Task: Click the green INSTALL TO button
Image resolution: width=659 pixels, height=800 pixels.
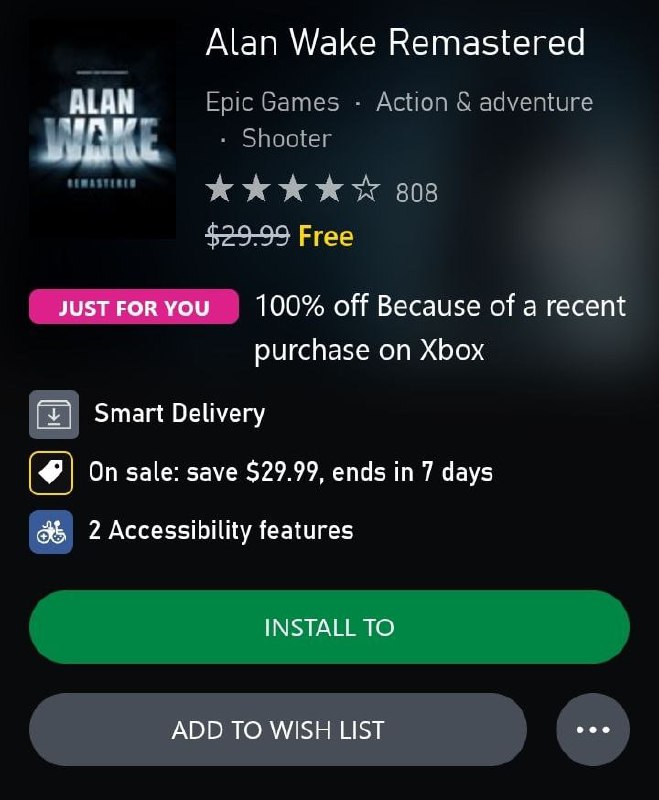Action: [x=330, y=627]
